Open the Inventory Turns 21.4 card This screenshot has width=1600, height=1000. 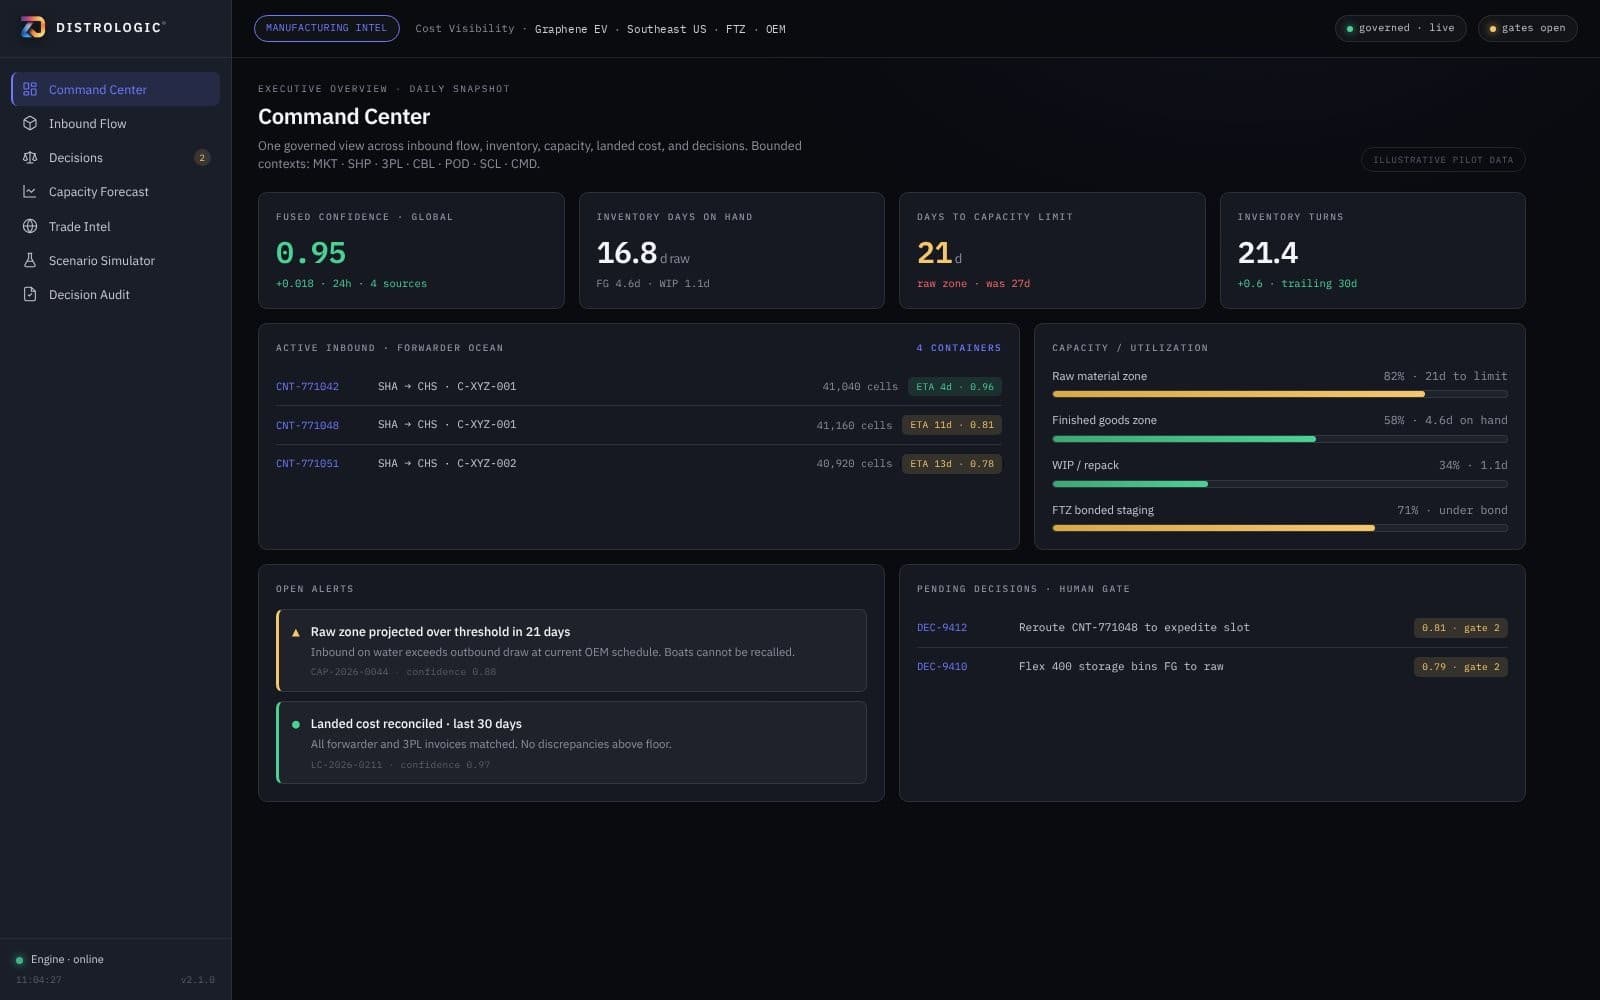click(x=1372, y=250)
